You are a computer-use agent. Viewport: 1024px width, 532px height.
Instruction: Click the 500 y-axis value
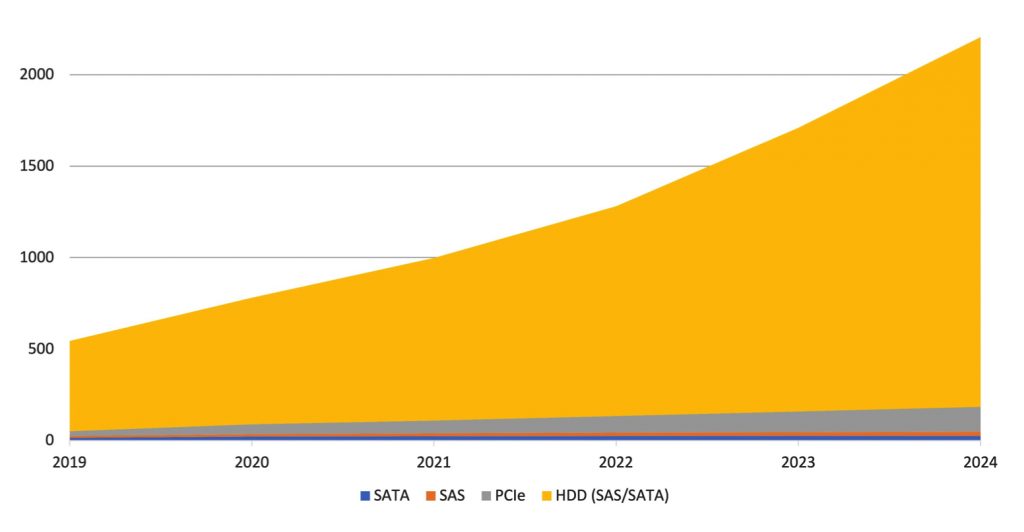pyautogui.click(x=41, y=349)
